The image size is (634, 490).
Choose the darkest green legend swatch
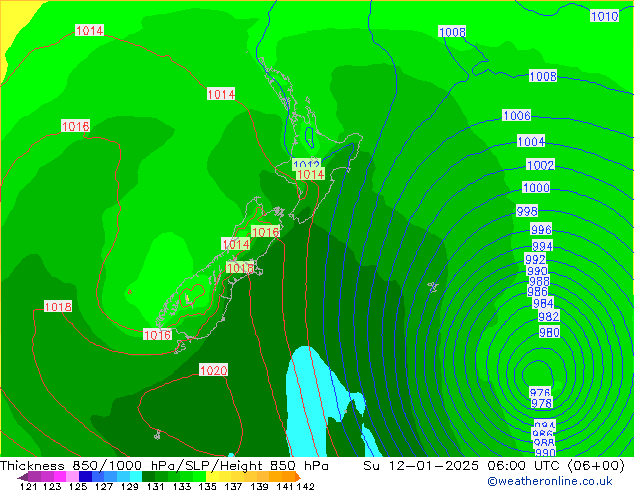pyautogui.click(x=148, y=477)
